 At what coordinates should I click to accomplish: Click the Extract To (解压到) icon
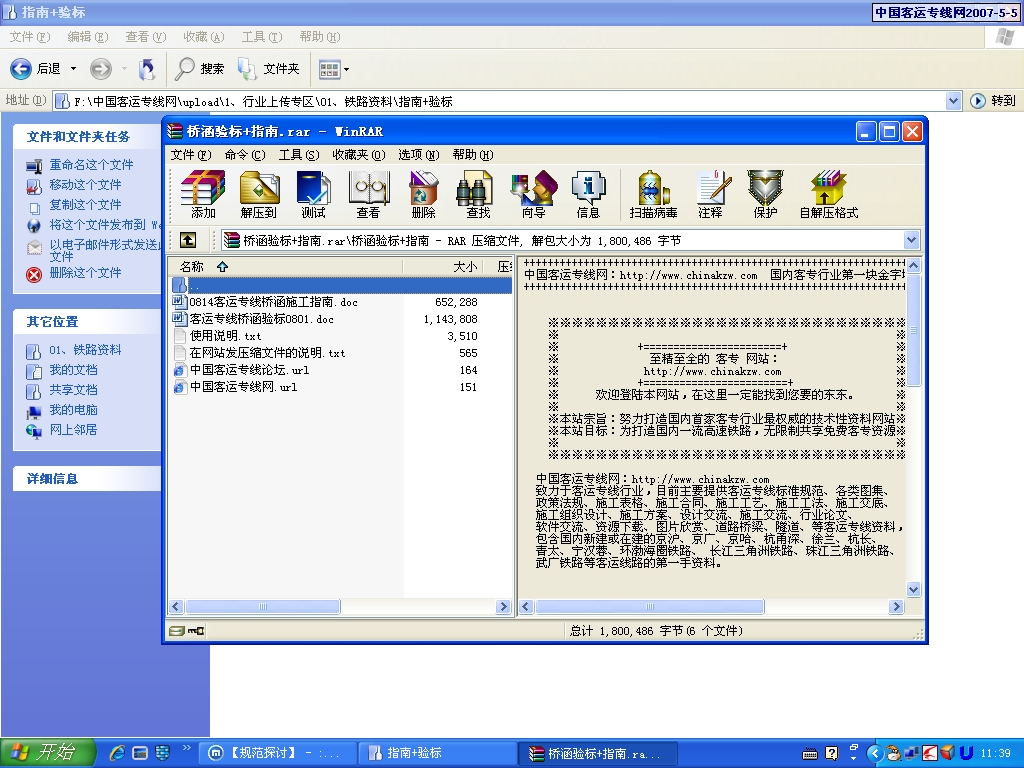click(x=259, y=194)
